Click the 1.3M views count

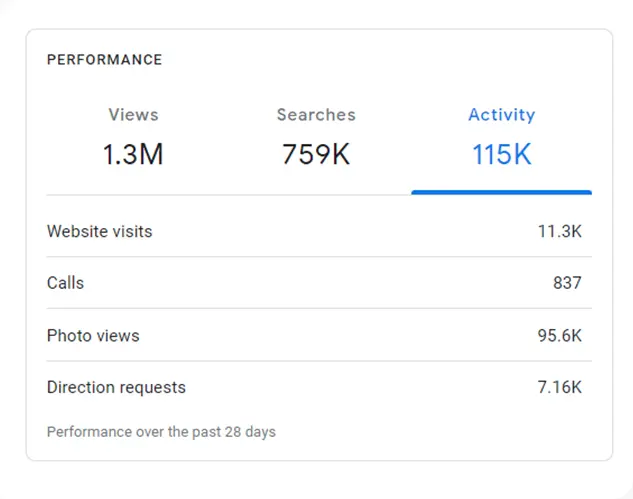[133, 155]
